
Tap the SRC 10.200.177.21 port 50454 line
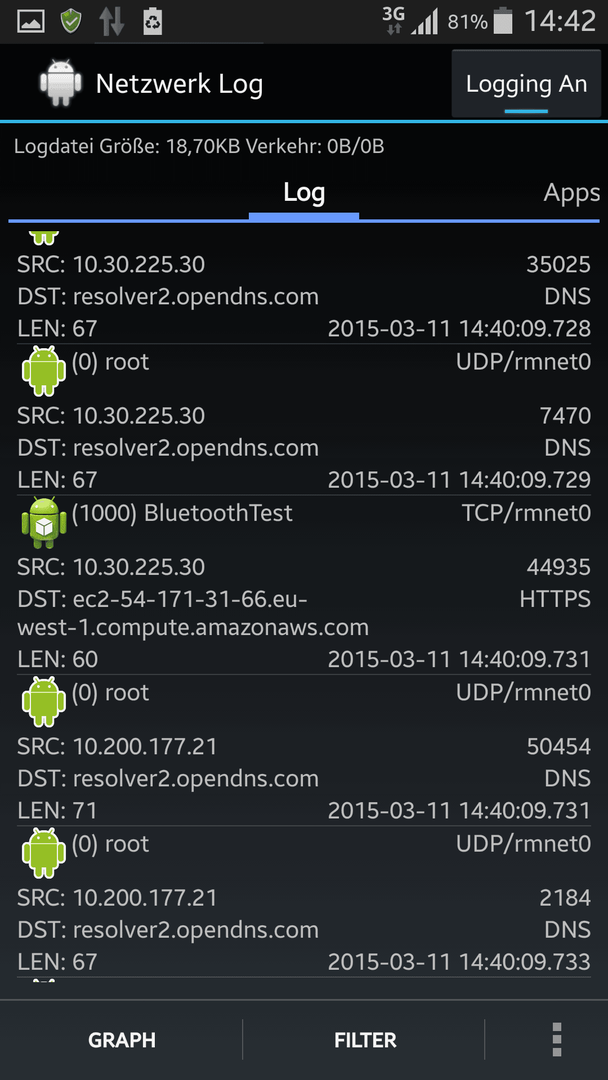tap(304, 746)
